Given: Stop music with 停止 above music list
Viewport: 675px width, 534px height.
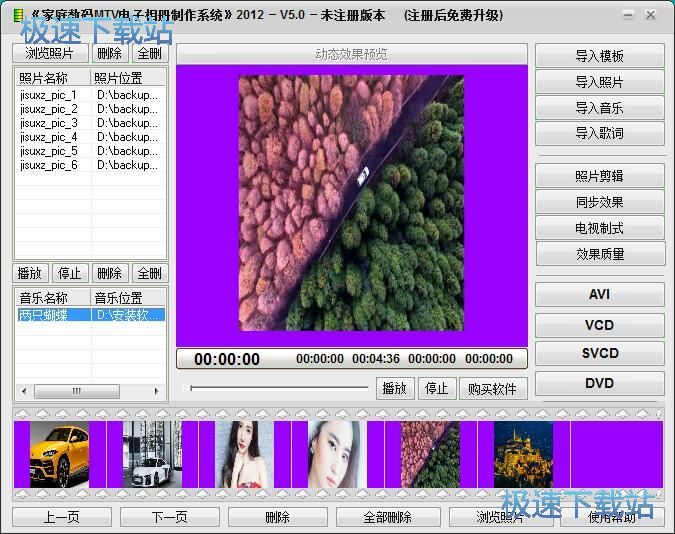Looking at the screenshot, I should [70, 273].
